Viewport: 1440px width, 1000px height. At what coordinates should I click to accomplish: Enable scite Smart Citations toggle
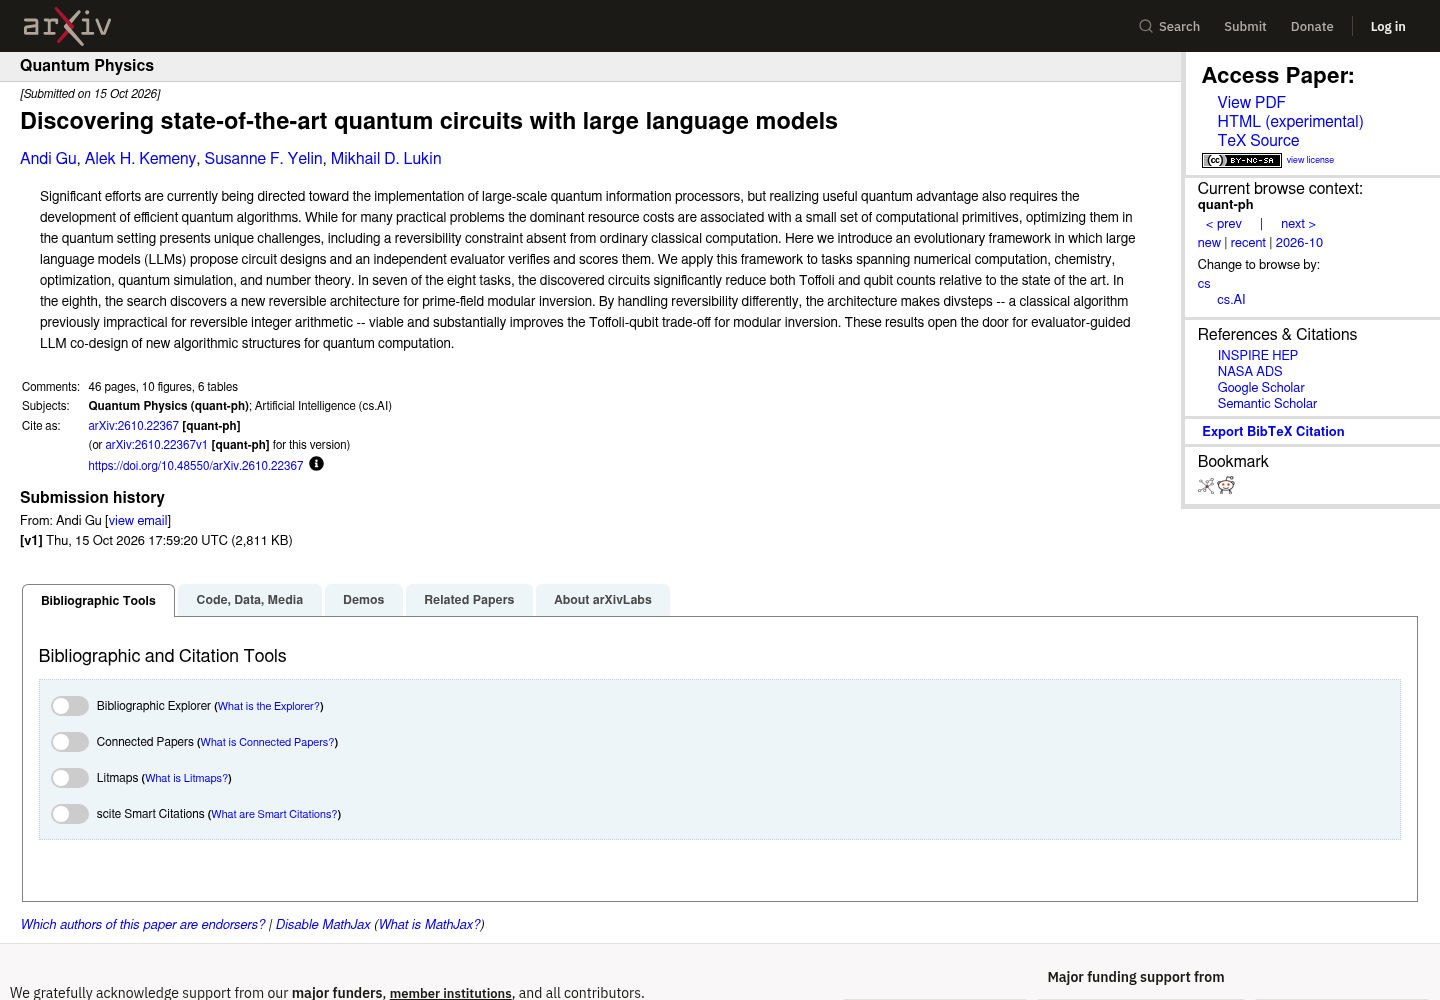[70, 814]
